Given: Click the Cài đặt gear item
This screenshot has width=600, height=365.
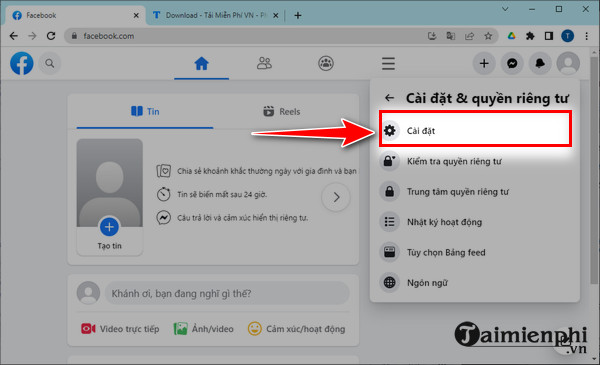Looking at the screenshot, I should [x=476, y=129].
